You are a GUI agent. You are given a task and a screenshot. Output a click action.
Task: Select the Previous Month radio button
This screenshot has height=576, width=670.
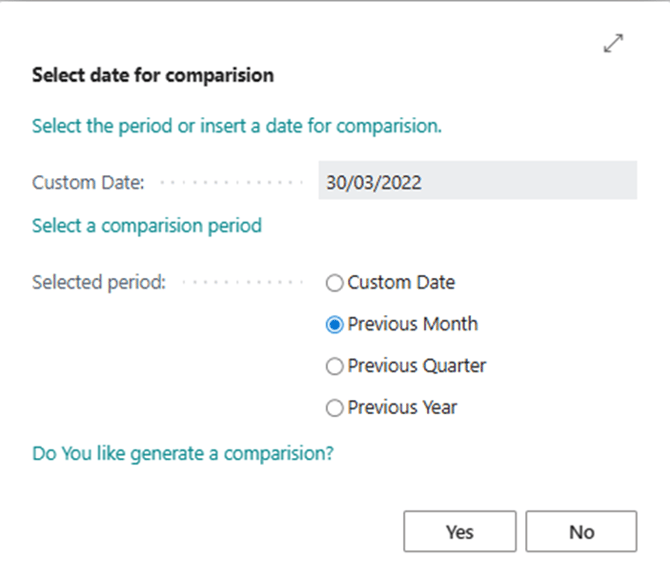pos(335,325)
